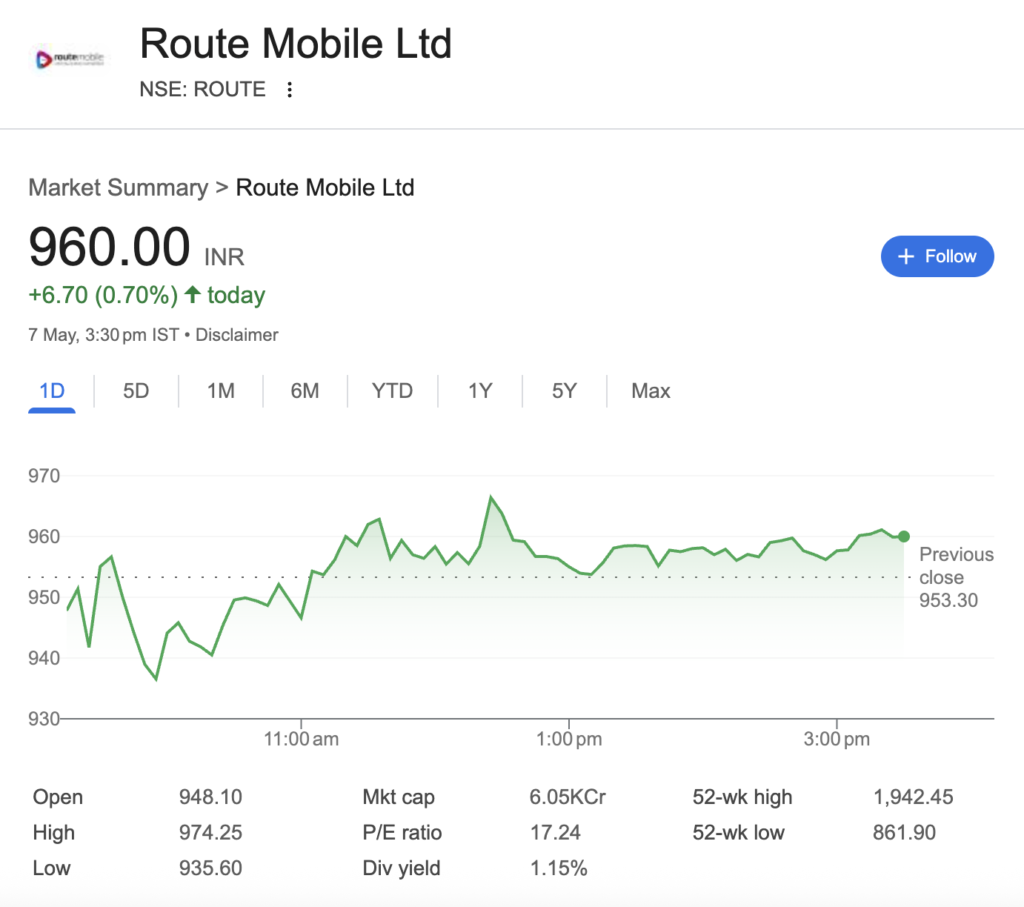1024x907 pixels.
Task: Click the Open value 948.10
Action: [x=210, y=797]
